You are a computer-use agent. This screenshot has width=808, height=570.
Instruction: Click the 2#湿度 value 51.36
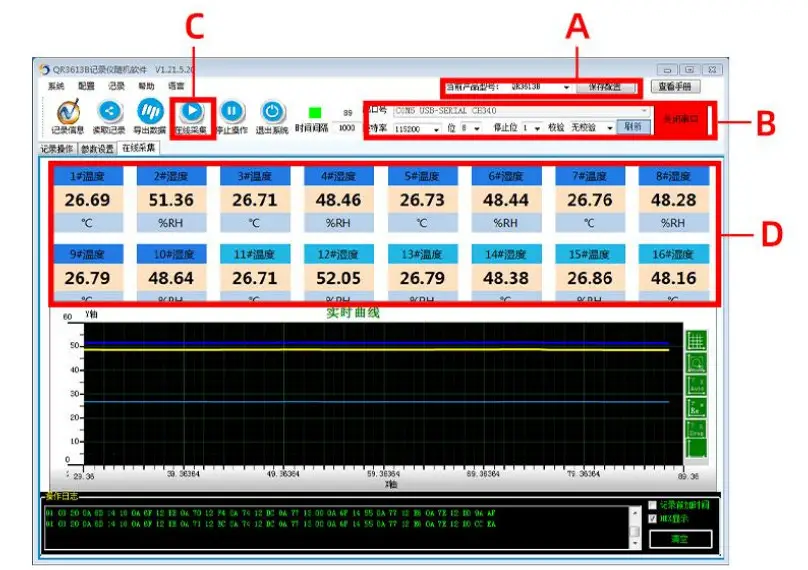(171, 200)
